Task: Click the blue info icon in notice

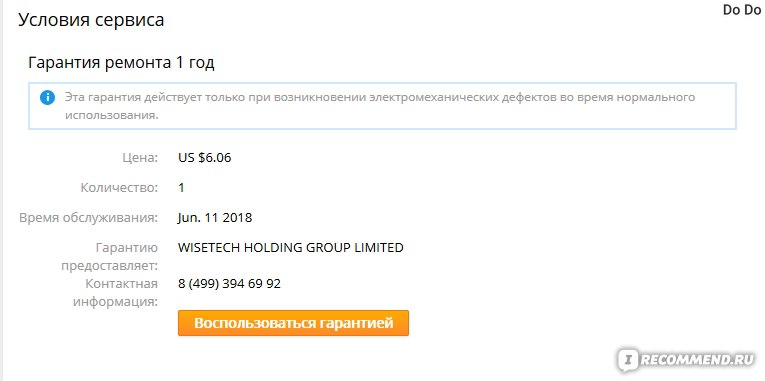Action: 47,98
